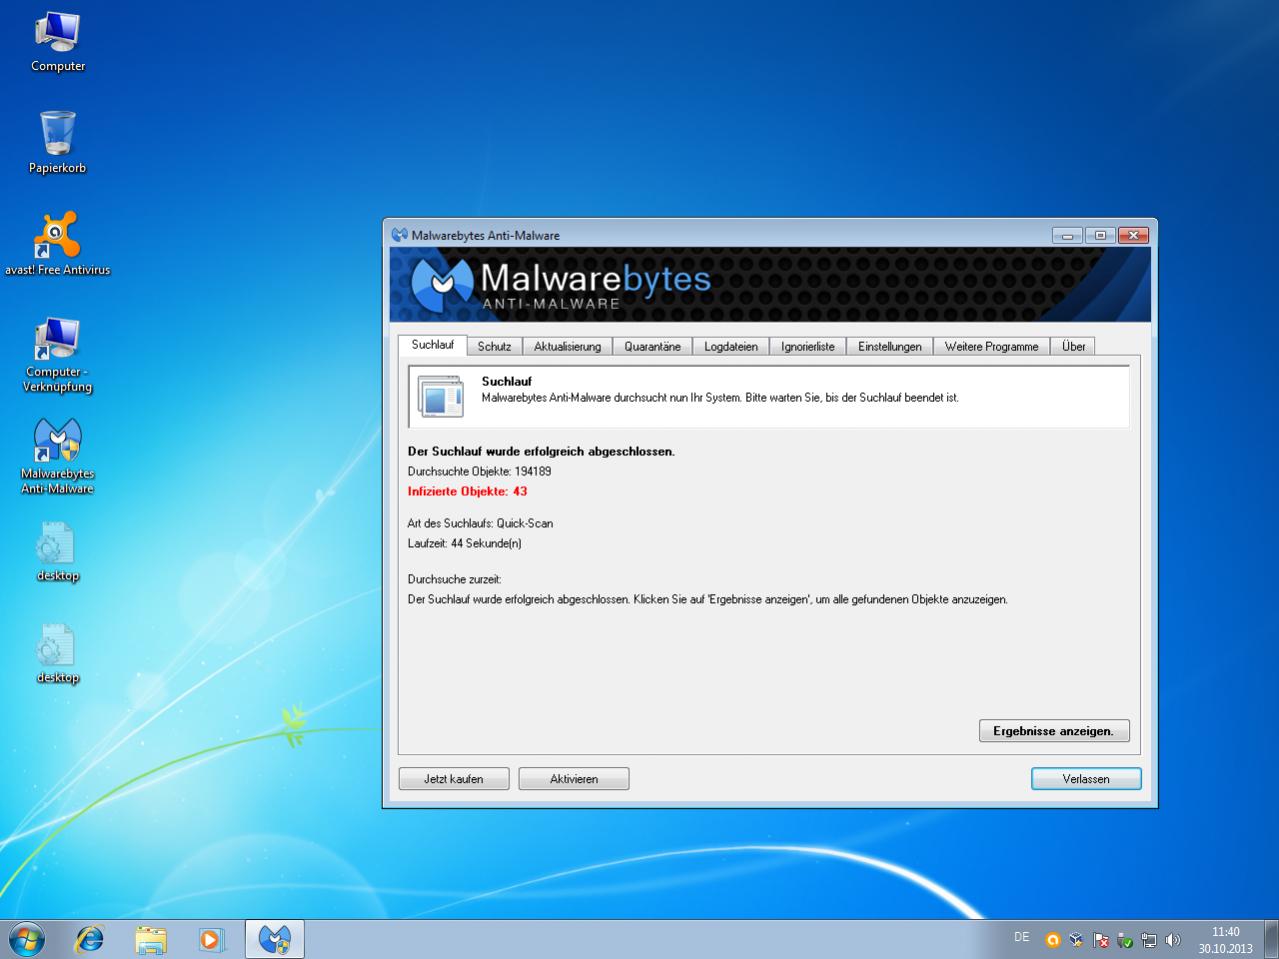Select the upper desktop file icon
Image resolution: width=1279 pixels, height=959 pixels.
pyautogui.click(x=57, y=552)
